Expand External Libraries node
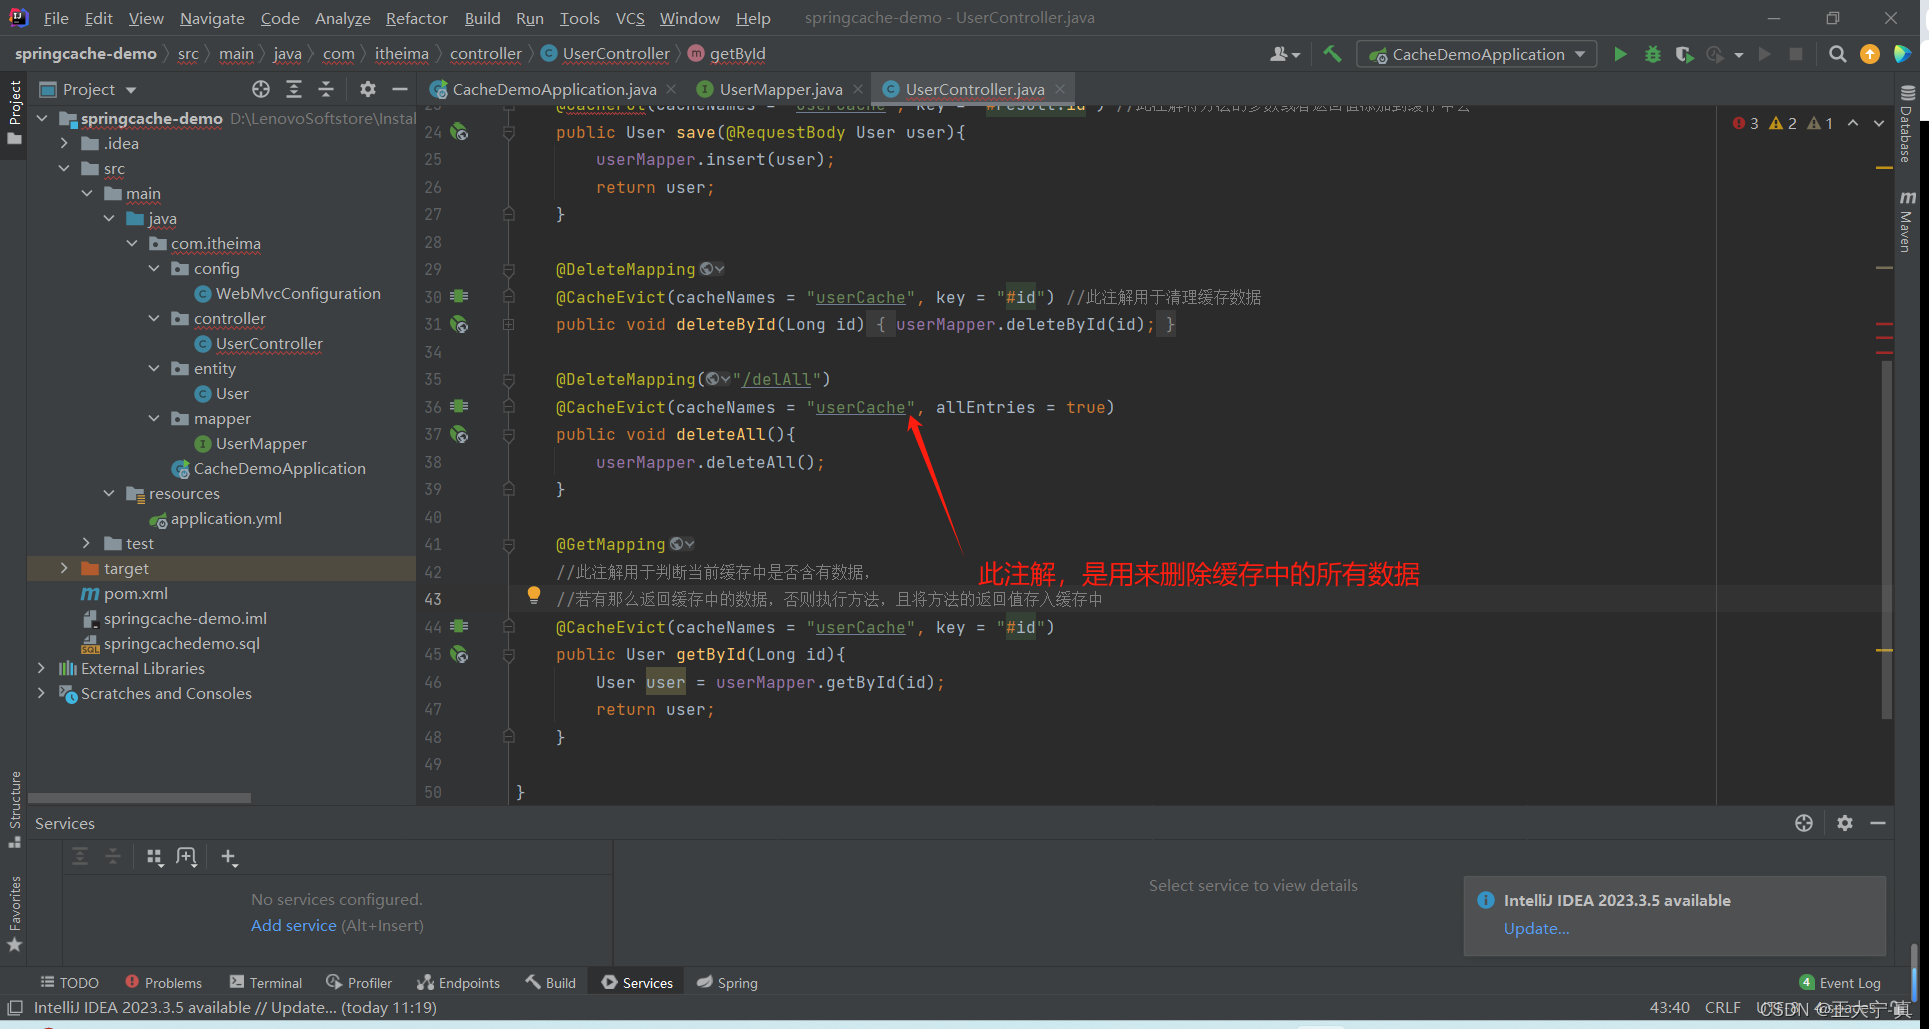The height and width of the screenshot is (1029, 1929). click(x=41, y=668)
